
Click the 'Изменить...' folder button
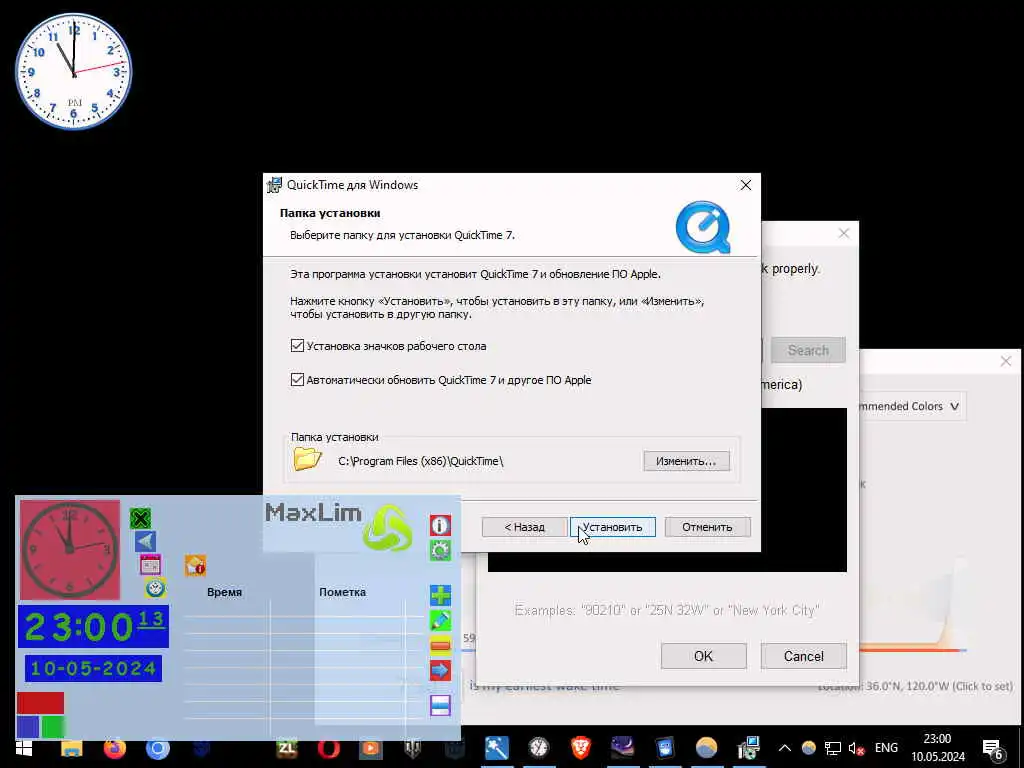click(686, 461)
